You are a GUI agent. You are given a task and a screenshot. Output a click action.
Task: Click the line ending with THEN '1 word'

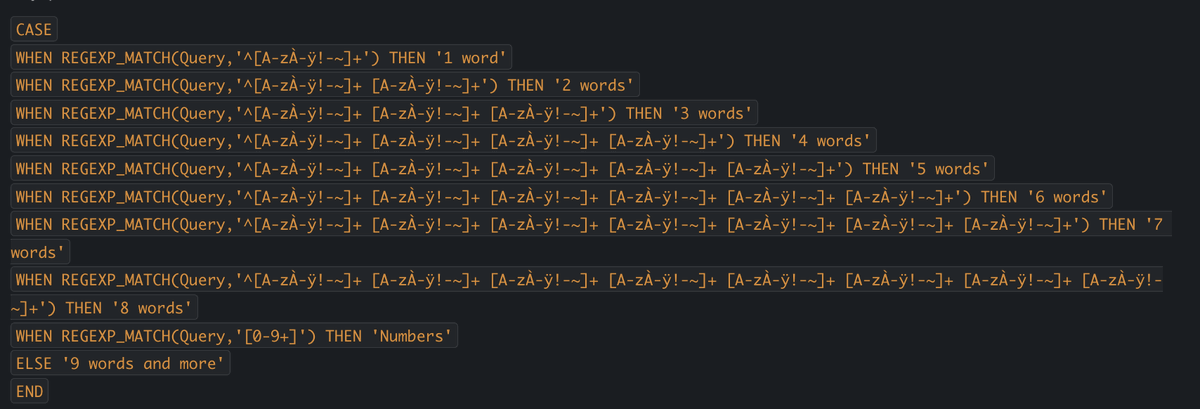click(x=263, y=58)
